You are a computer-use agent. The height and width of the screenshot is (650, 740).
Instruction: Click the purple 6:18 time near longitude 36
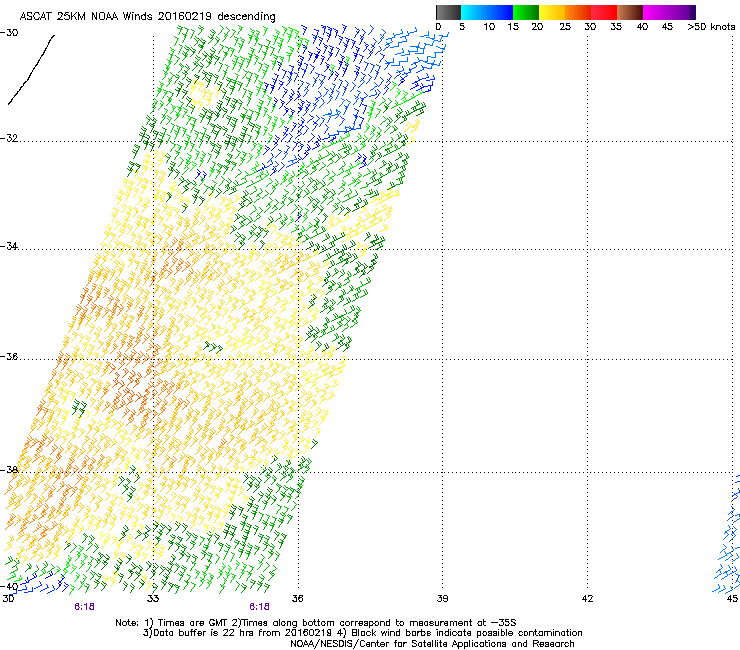click(260, 607)
